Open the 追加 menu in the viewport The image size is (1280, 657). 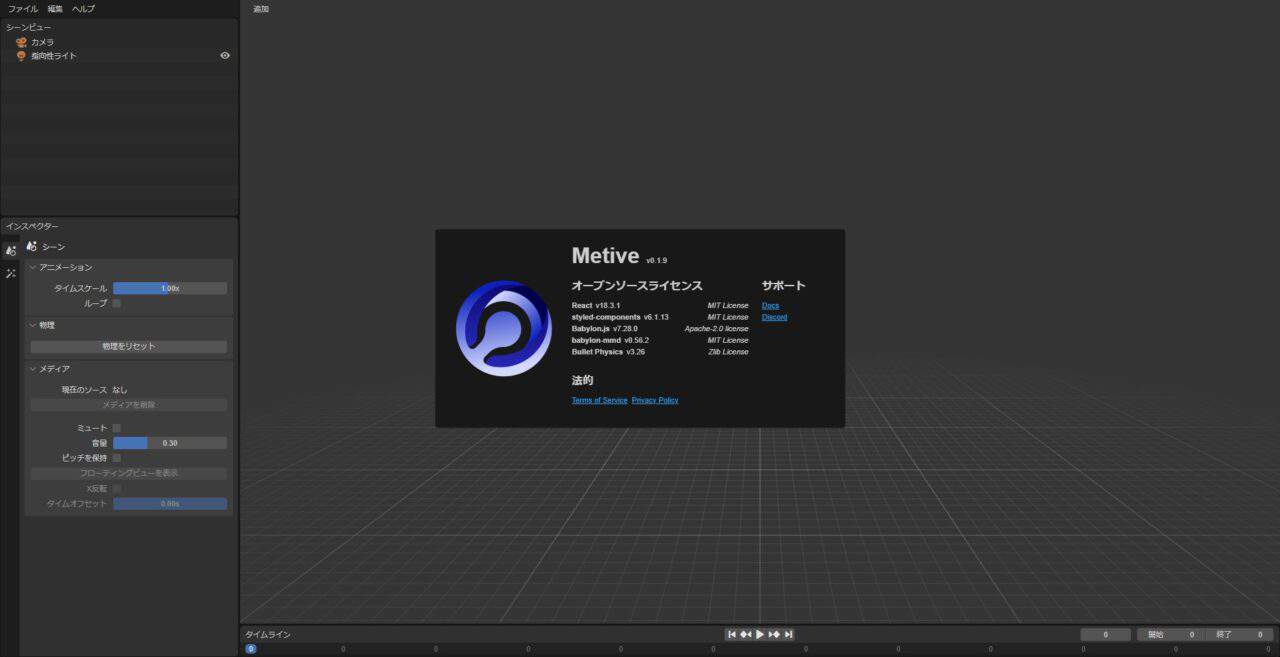pyautogui.click(x=261, y=9)
